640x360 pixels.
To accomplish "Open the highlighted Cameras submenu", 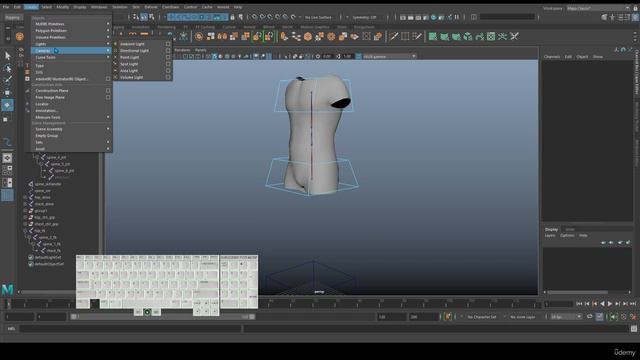I will tap(71, 51).
